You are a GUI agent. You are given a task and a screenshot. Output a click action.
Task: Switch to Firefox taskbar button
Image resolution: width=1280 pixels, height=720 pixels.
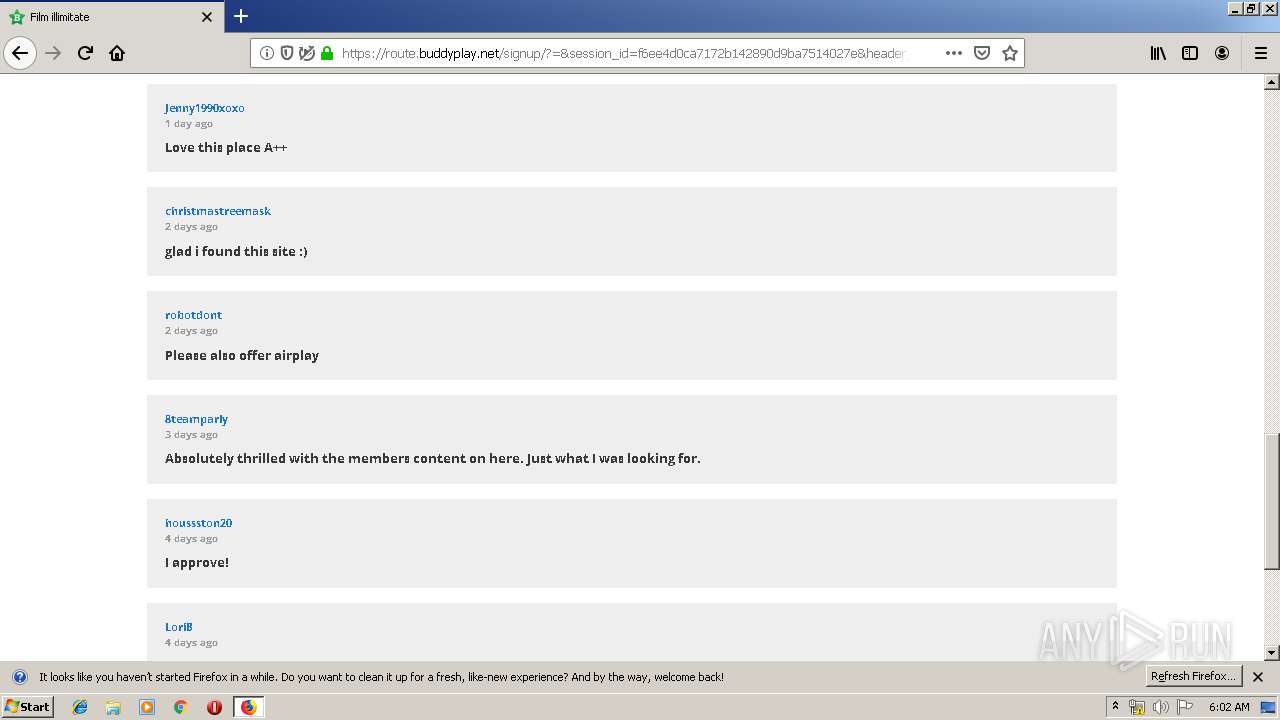(x=248, y=707)
